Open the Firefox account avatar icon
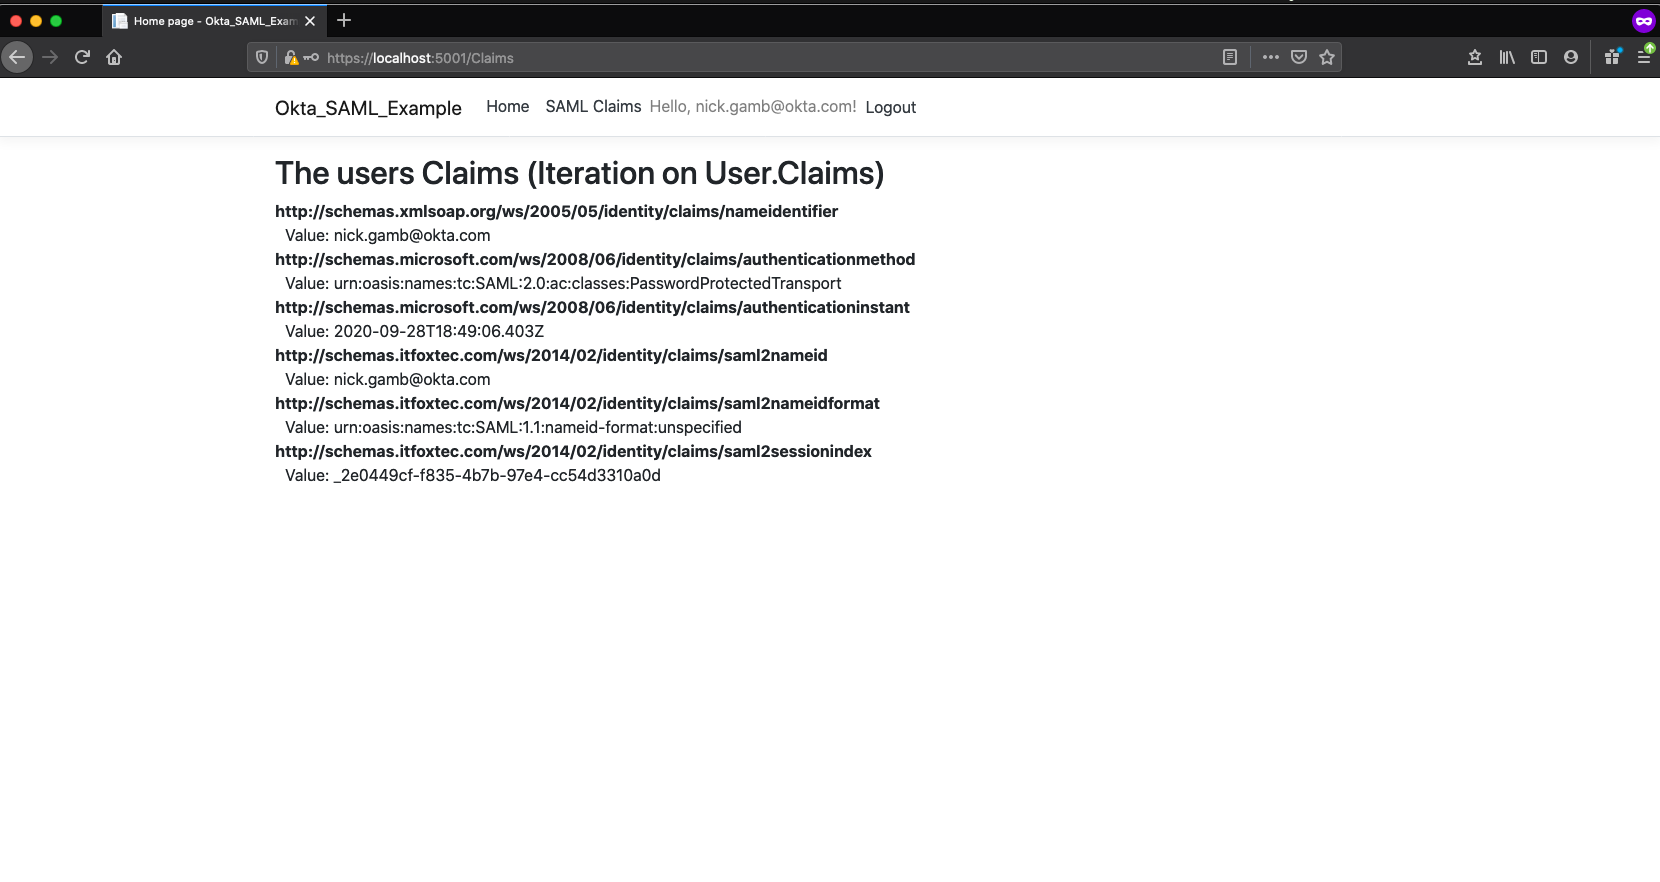The image size is (1660, 882). (1571, 57)
